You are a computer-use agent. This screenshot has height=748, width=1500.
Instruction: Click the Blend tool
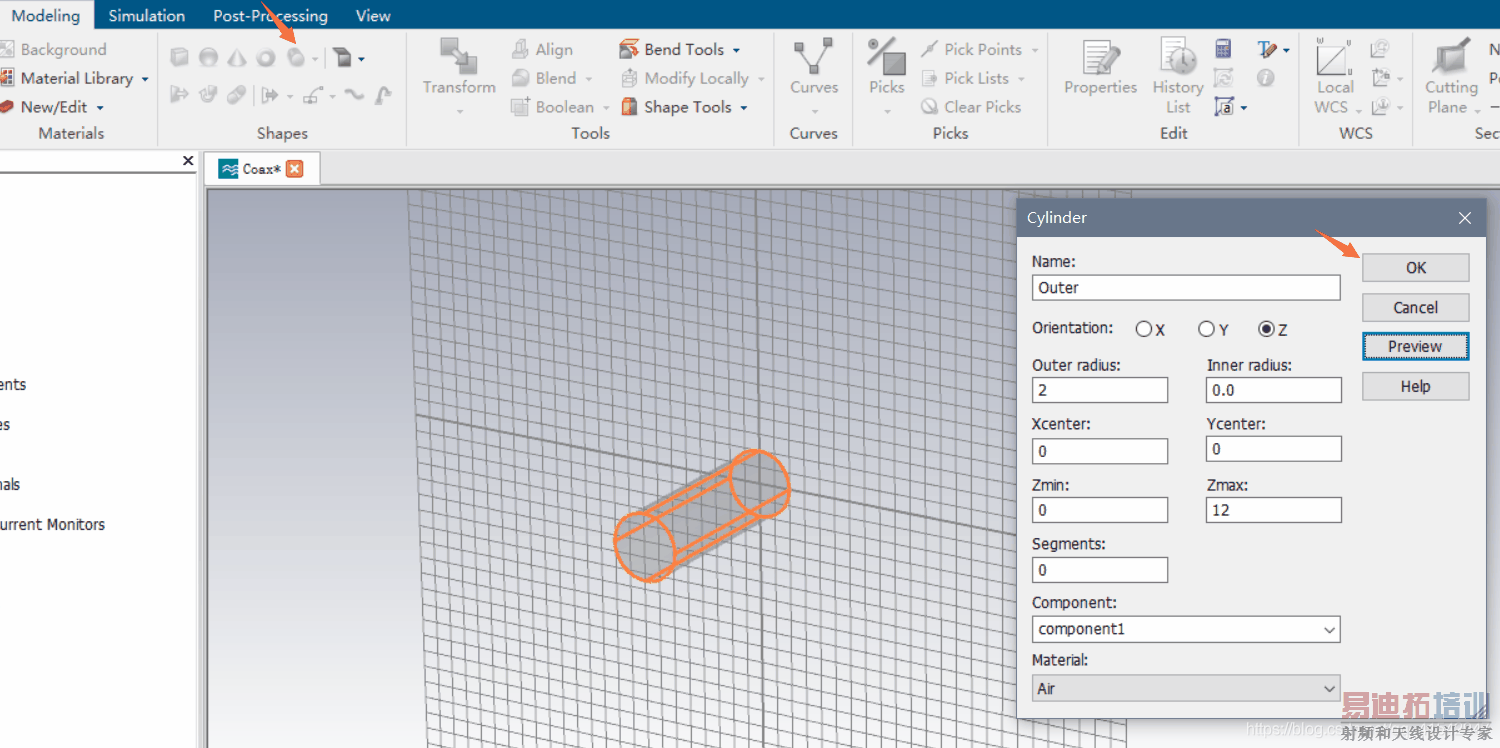coord(552,78)
